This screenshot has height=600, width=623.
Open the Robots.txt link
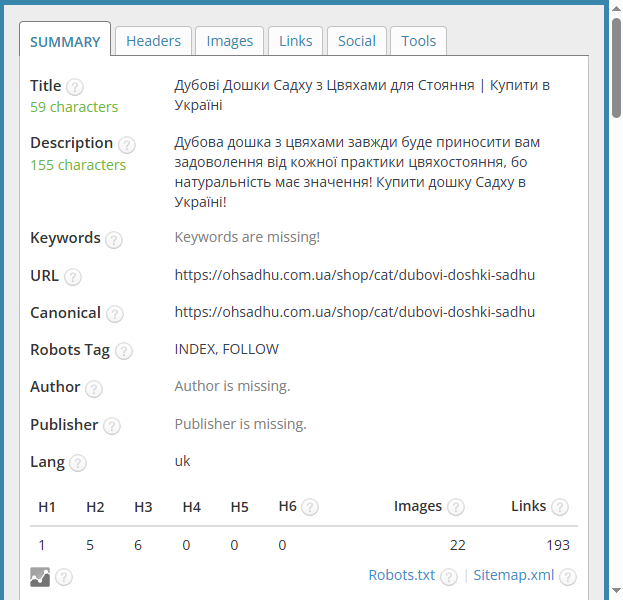click(x=402, y=575)
